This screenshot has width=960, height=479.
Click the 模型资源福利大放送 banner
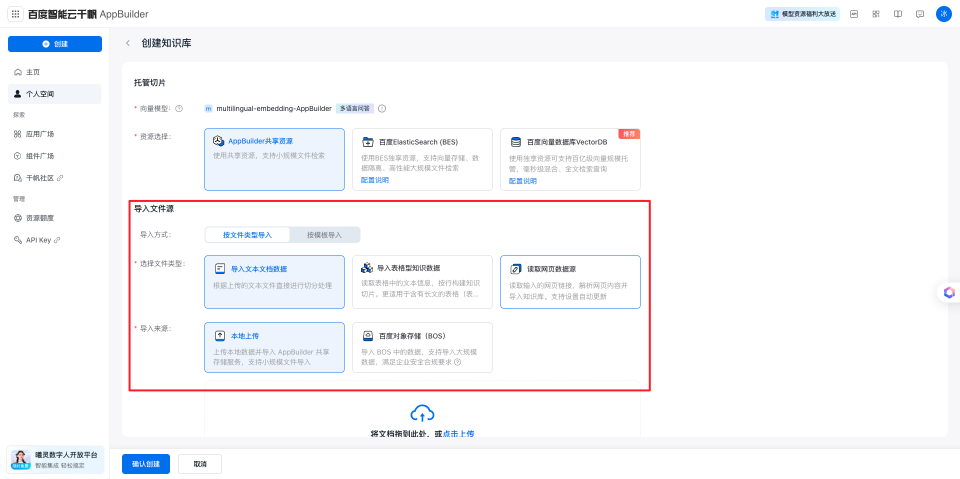(802, 14)
